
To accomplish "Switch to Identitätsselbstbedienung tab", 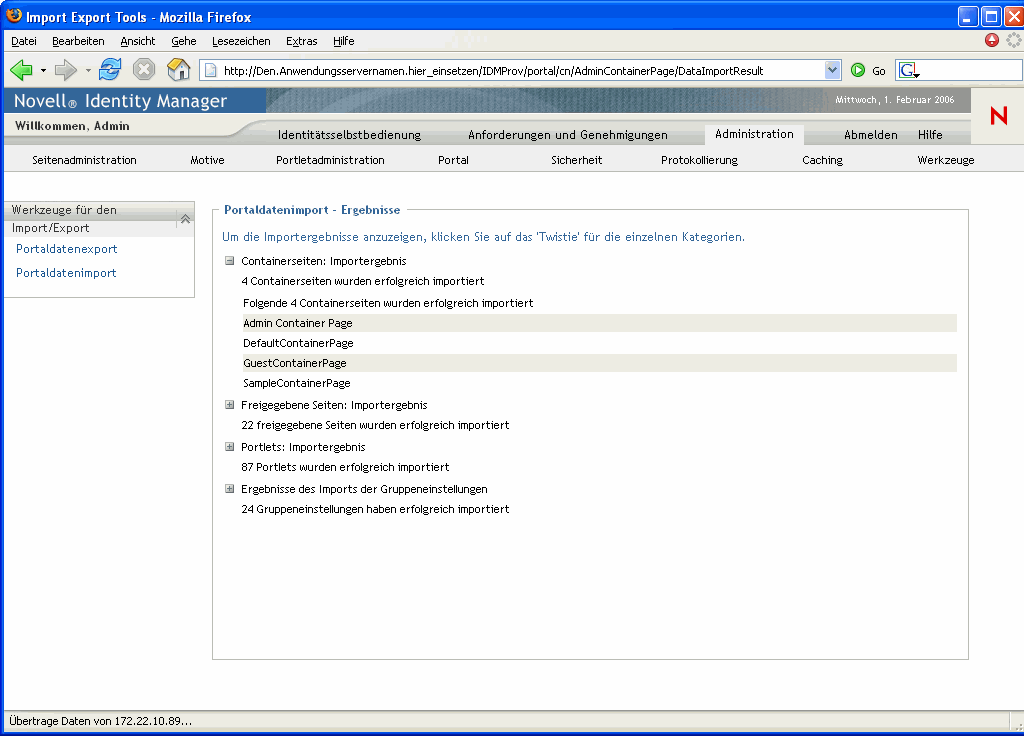I will 349,135.
